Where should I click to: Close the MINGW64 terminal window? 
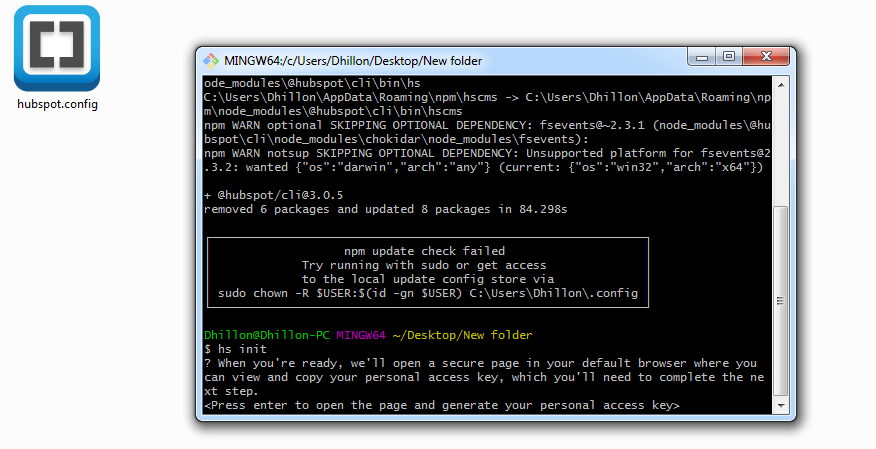click(766, 57)
